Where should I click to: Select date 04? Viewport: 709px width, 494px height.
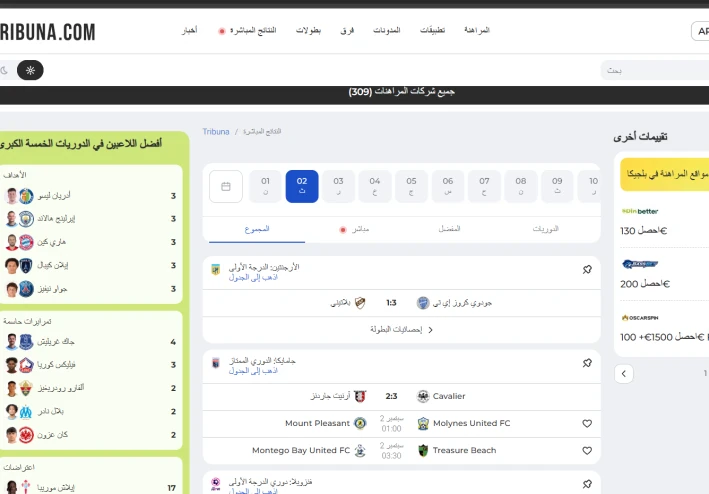pyautogui.click(x=375, y=186)
